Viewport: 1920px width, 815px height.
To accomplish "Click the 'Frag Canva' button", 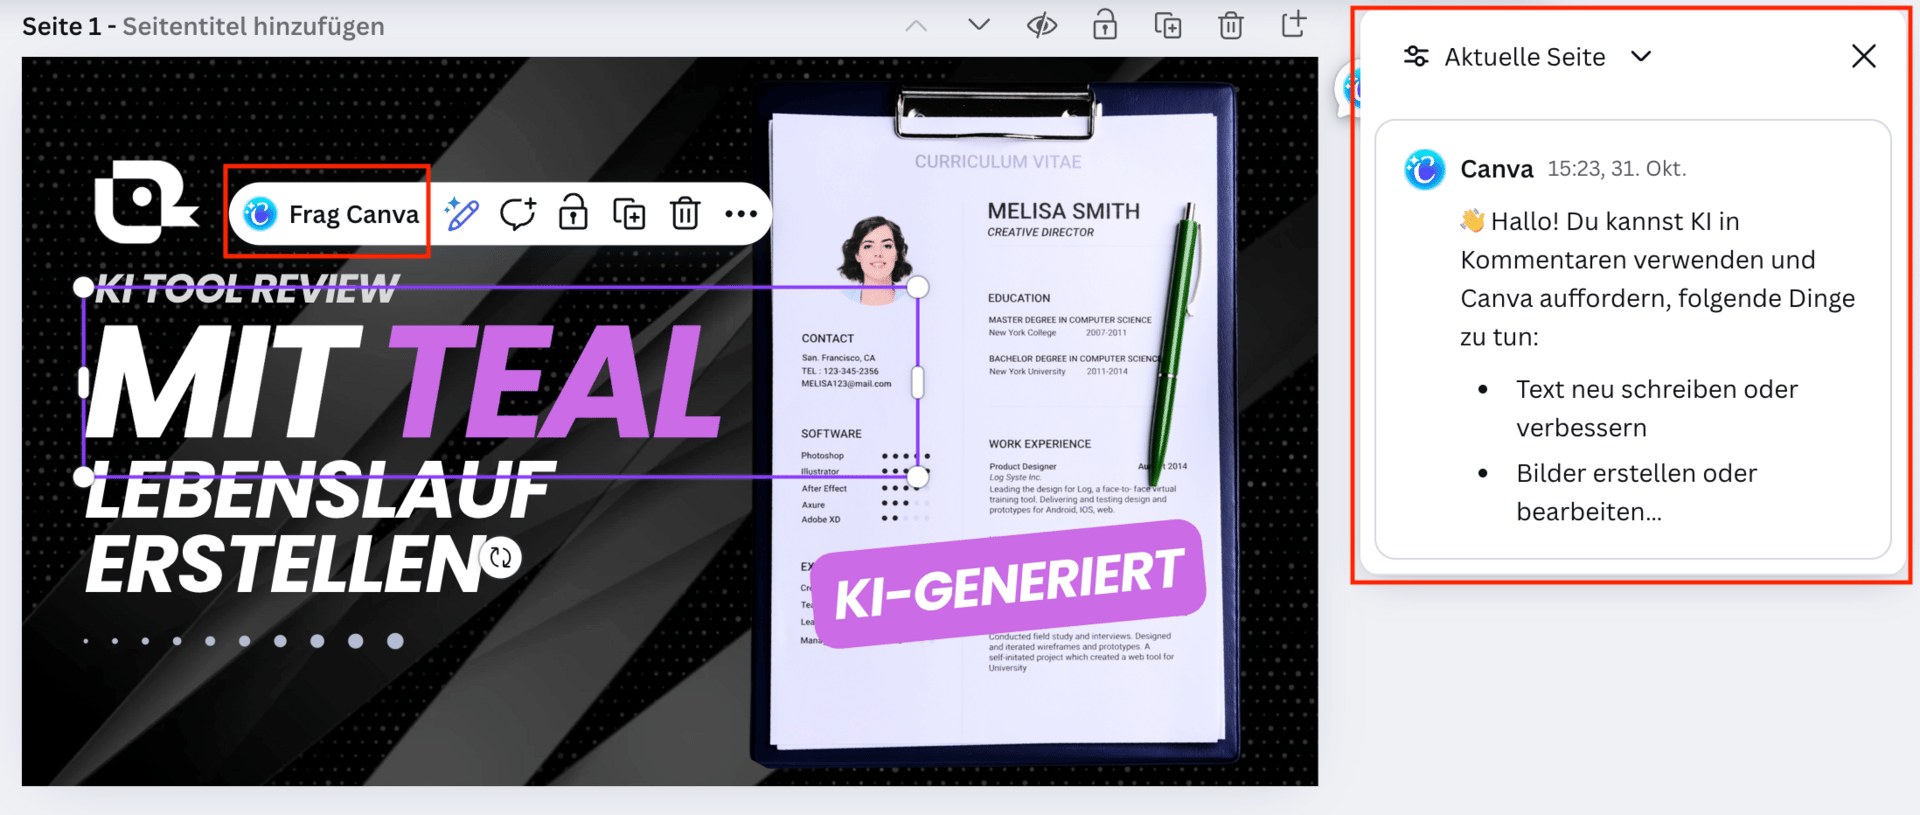I will point(331,214).
